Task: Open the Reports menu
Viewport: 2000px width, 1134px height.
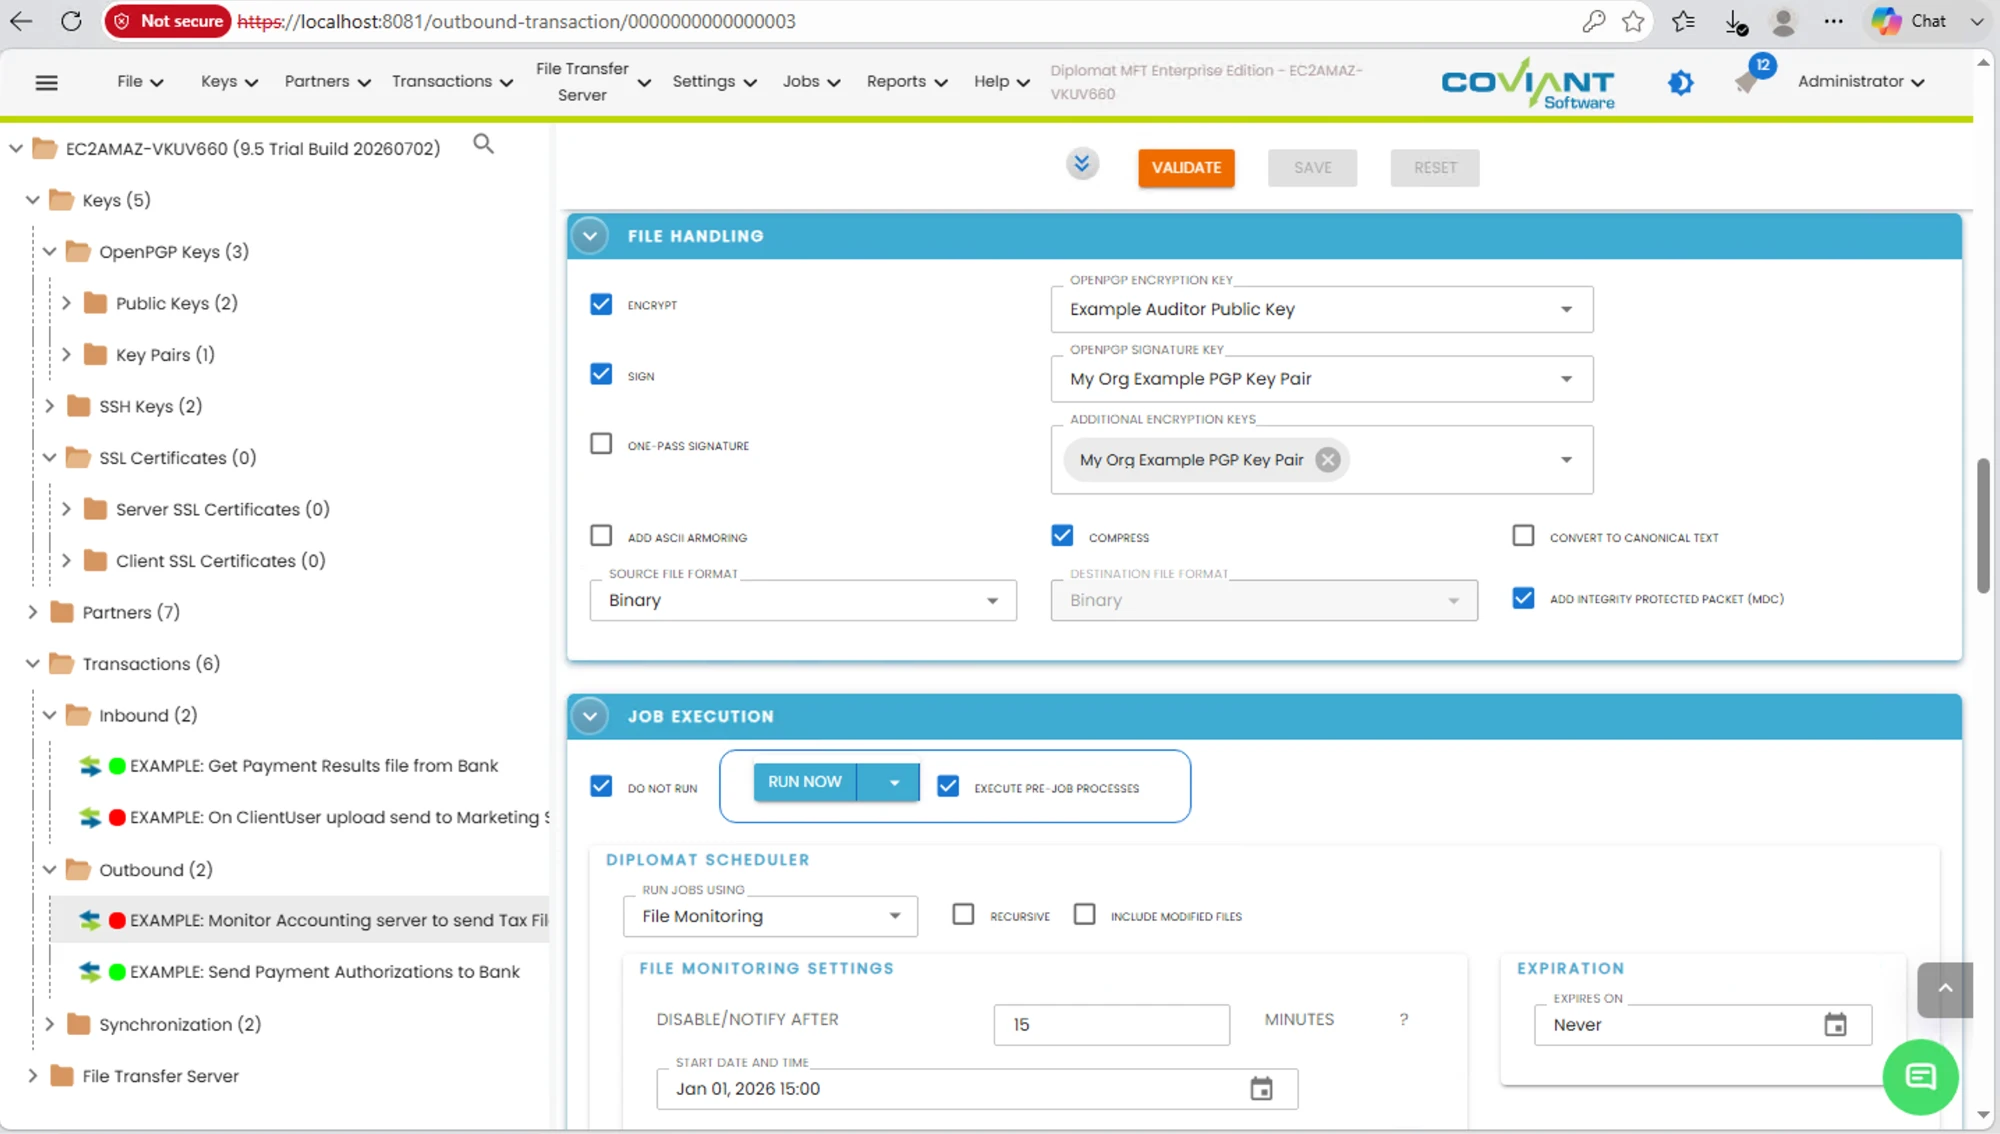Action: (906, 82)
